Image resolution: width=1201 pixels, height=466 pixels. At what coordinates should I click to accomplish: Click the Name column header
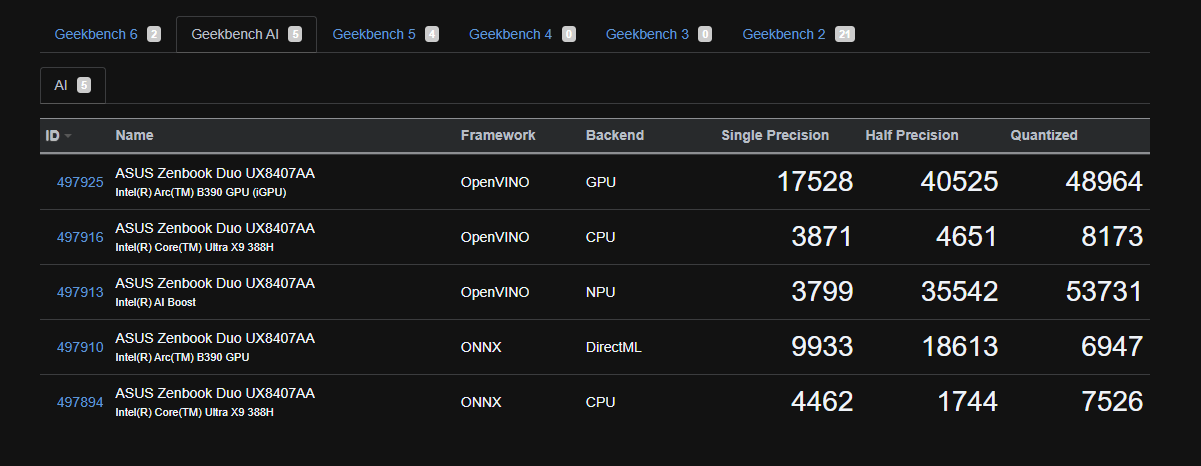click(134, 135)
